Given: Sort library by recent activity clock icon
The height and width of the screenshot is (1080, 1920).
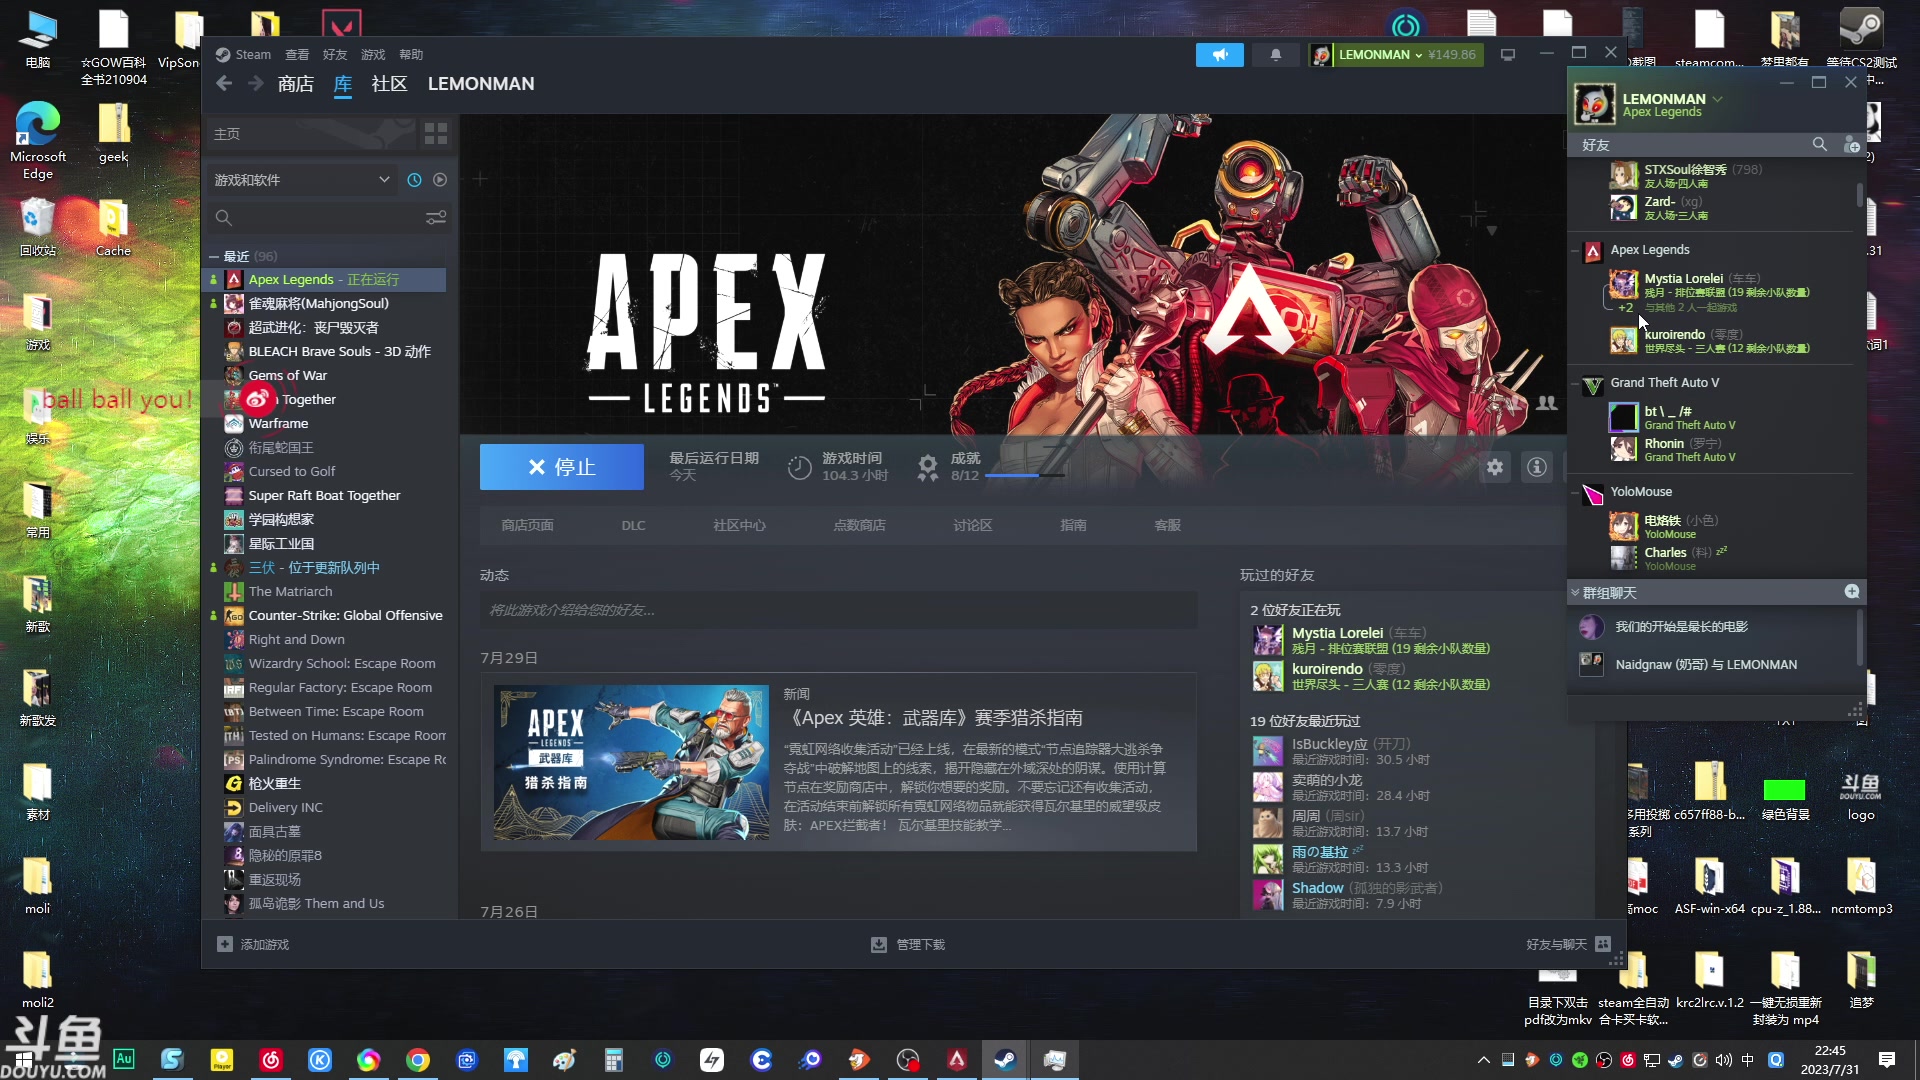Looking at the screenshot, I should (x=414, y=180).
